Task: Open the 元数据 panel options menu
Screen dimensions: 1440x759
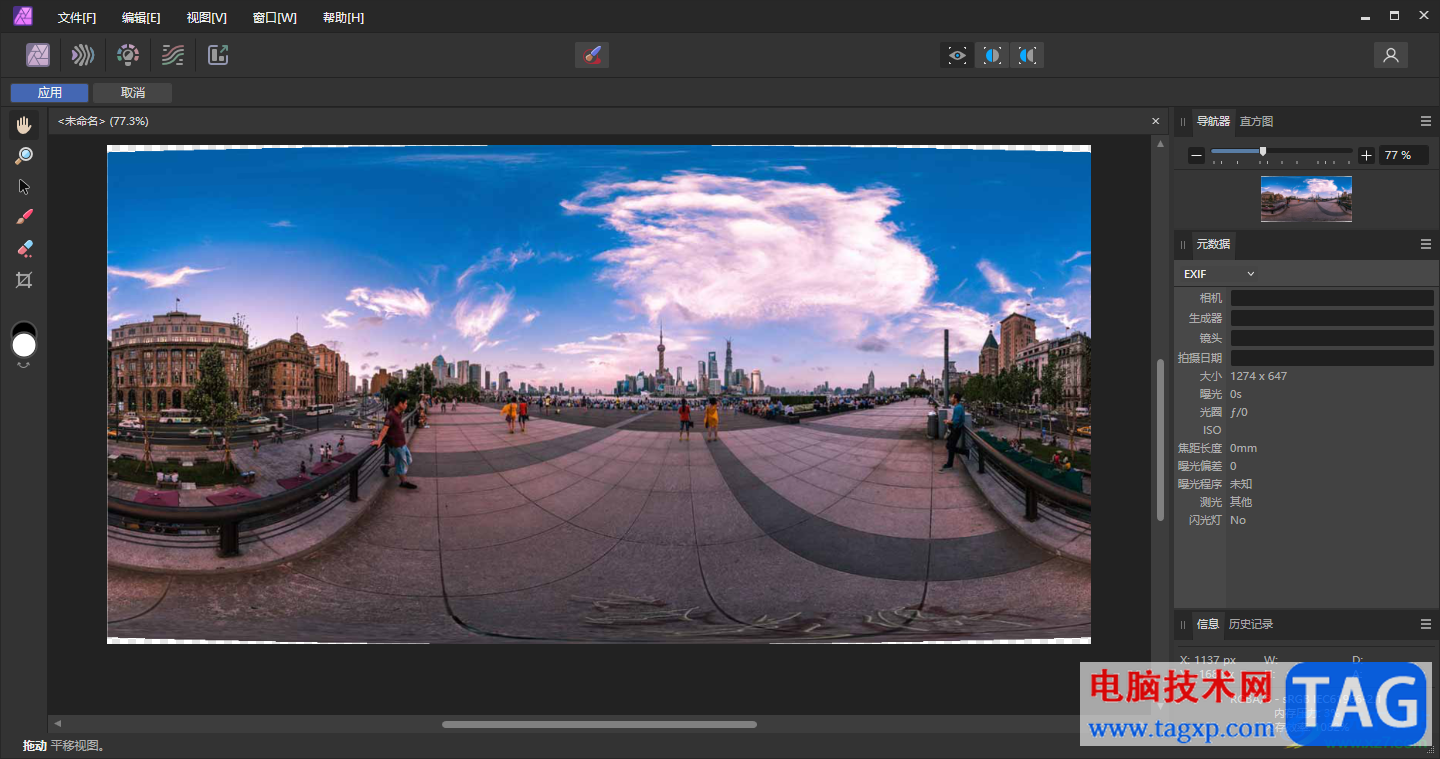Action: pos(1426,244)
